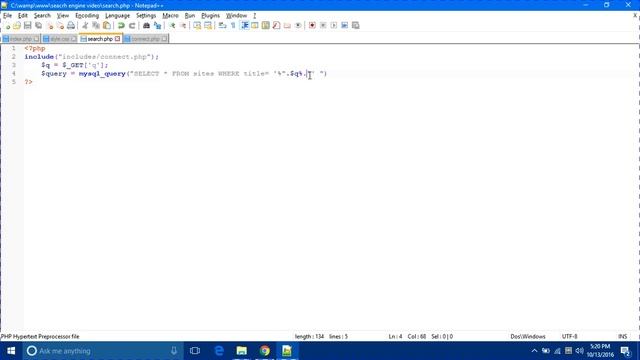Launch Google Chrome from taskbar
The width and height of the screenshot is (640, 360).
tap(264, 351)
